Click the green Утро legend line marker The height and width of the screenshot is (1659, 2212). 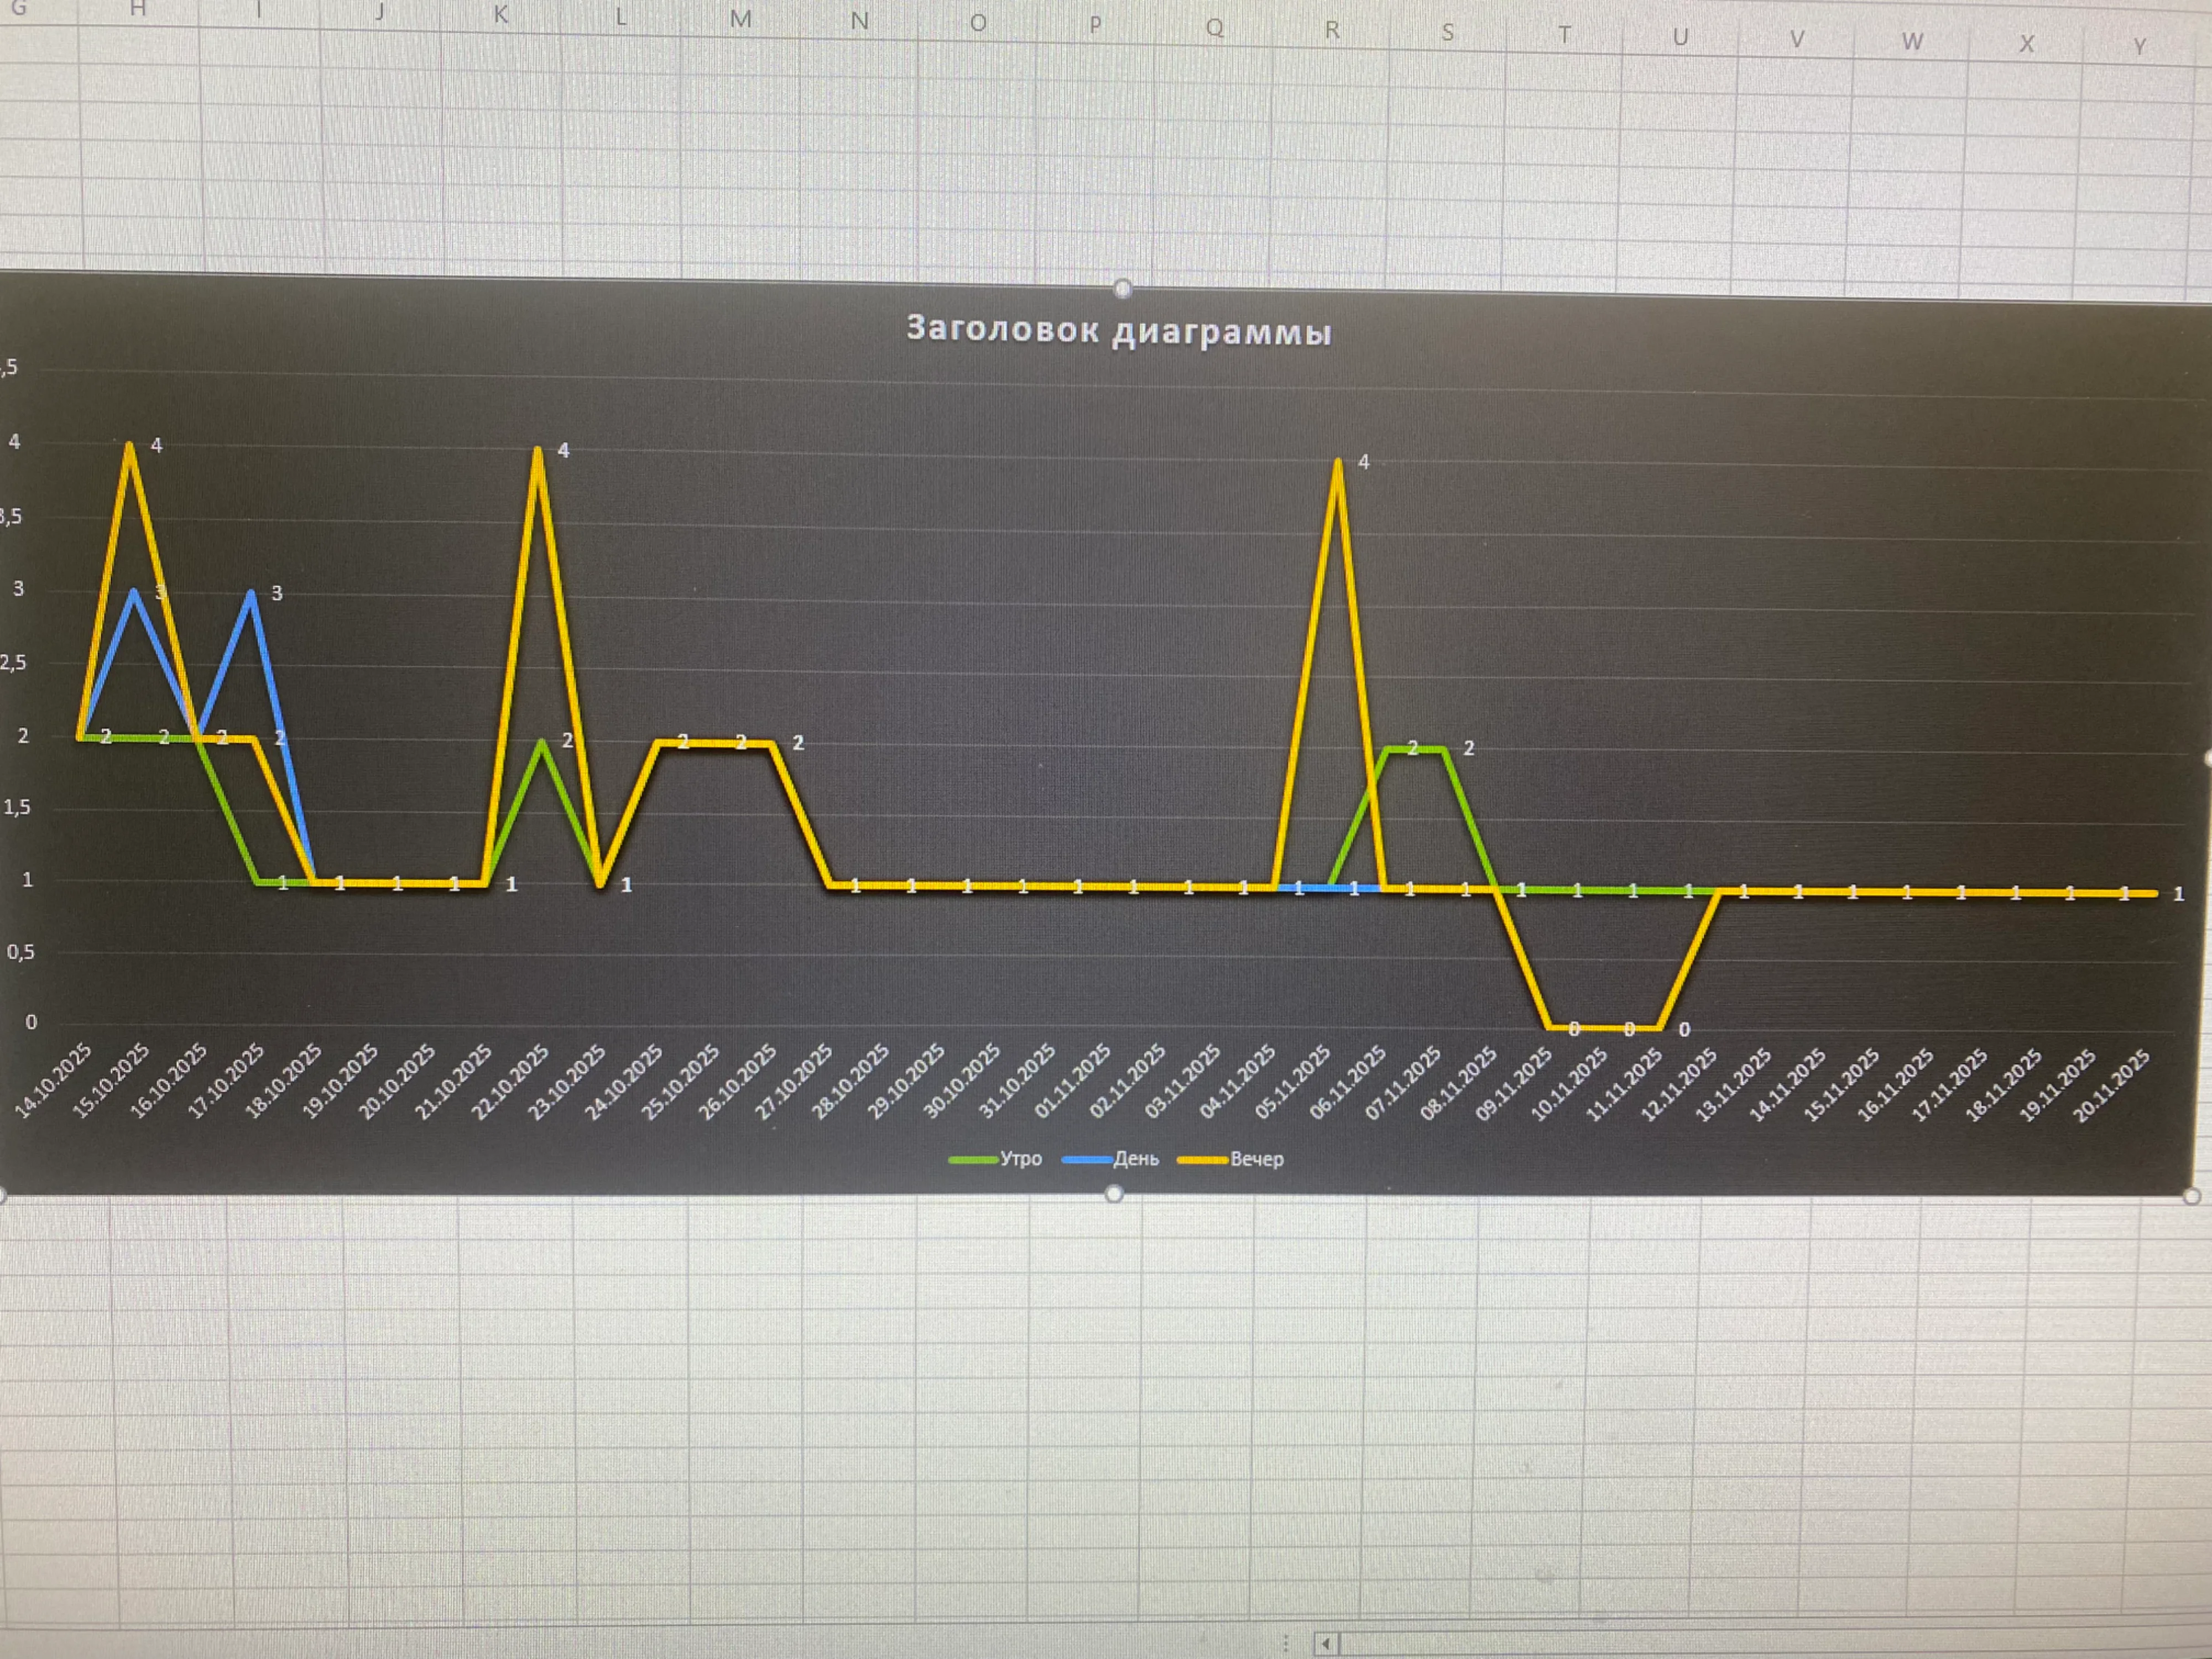point(973,1160)
